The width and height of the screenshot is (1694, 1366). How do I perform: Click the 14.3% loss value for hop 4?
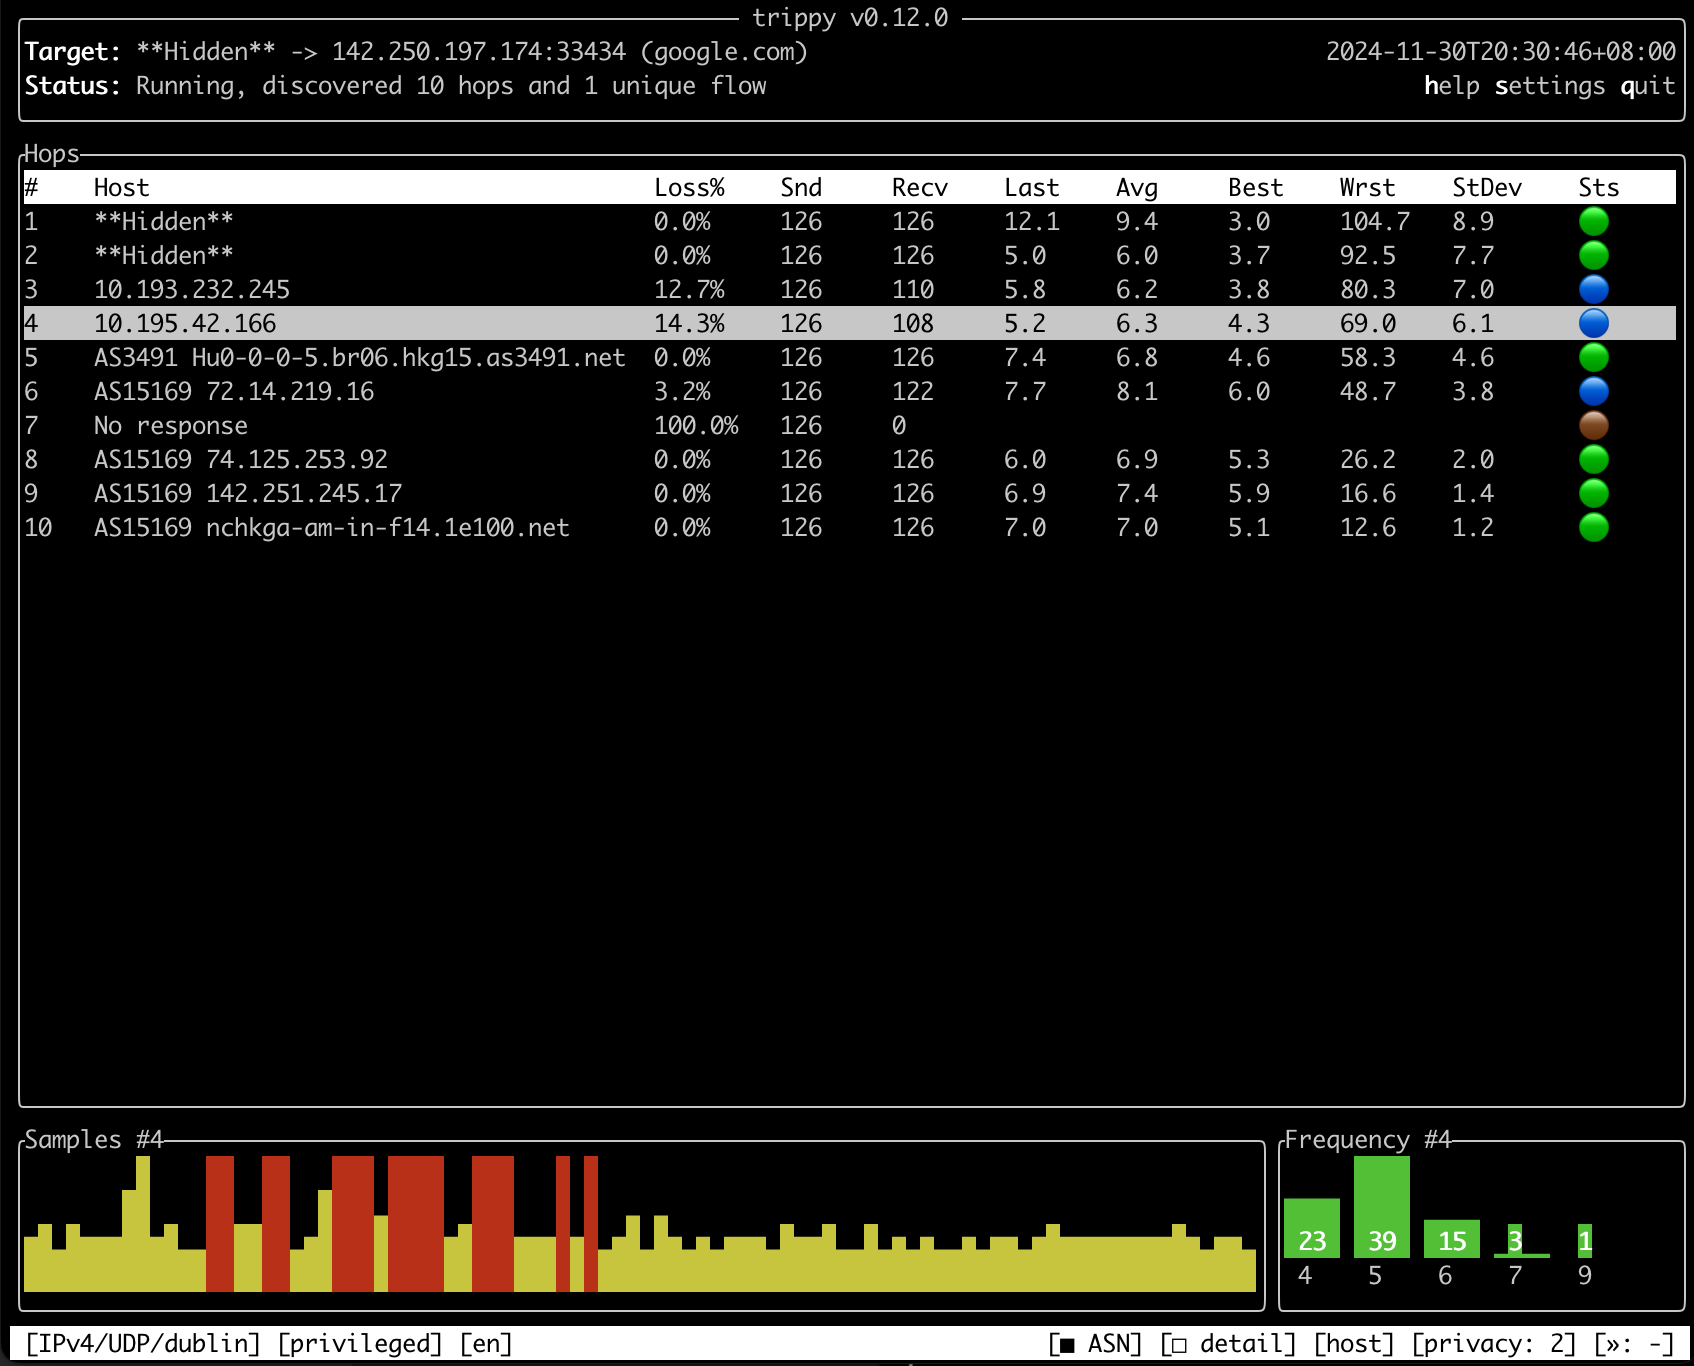689,323
